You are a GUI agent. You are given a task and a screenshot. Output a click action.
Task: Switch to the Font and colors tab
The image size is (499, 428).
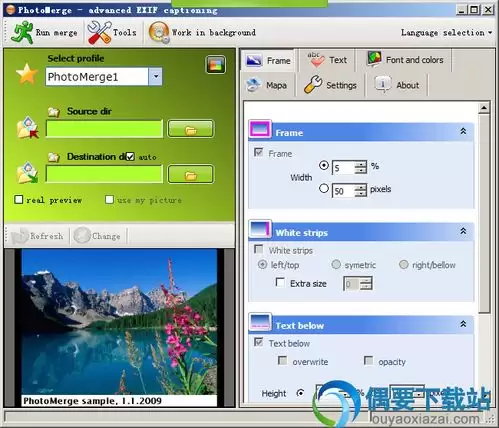(405, 60)
